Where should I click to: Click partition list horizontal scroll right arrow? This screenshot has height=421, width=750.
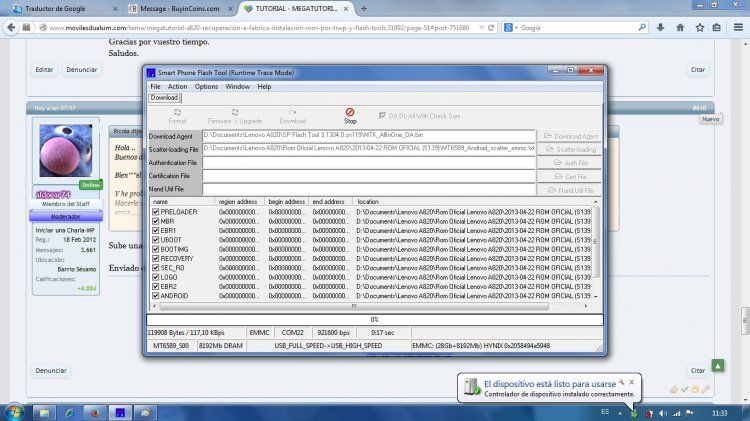586,306
